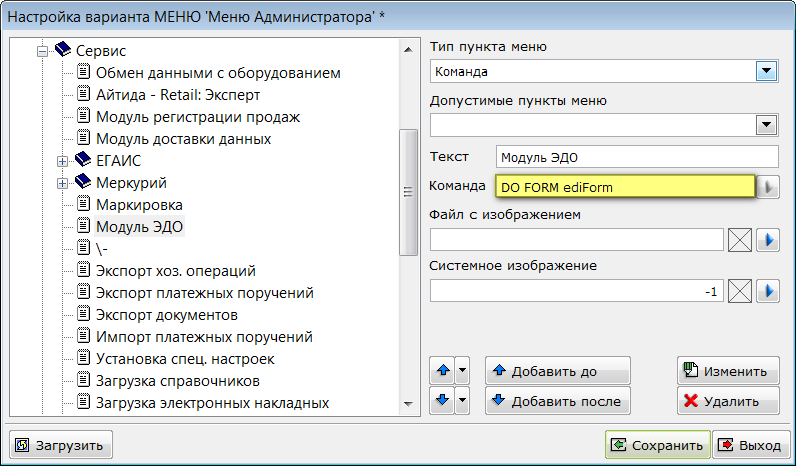Save changes with the Сохранить button
The width and height of the screenshot is (796, 466).
657,445
